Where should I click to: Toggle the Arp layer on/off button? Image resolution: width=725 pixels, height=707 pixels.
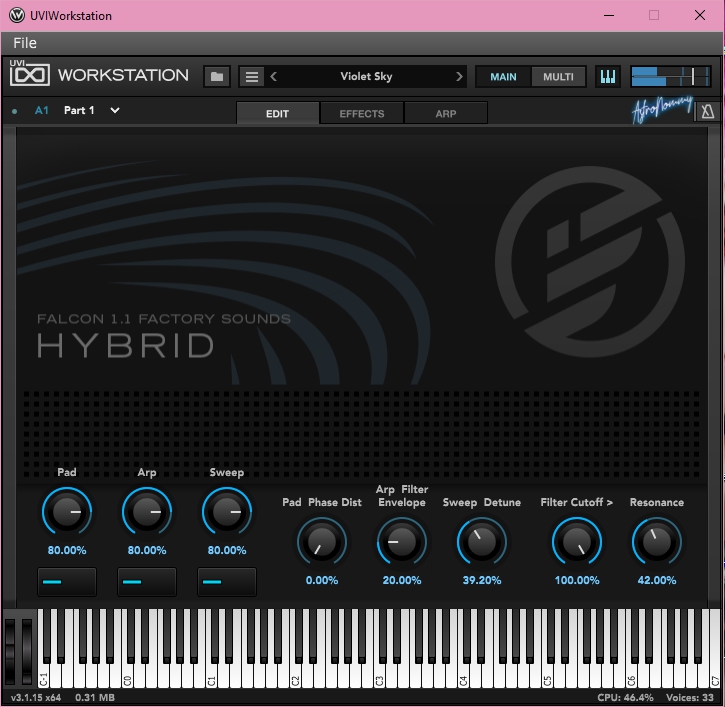[x=147, y=582]
